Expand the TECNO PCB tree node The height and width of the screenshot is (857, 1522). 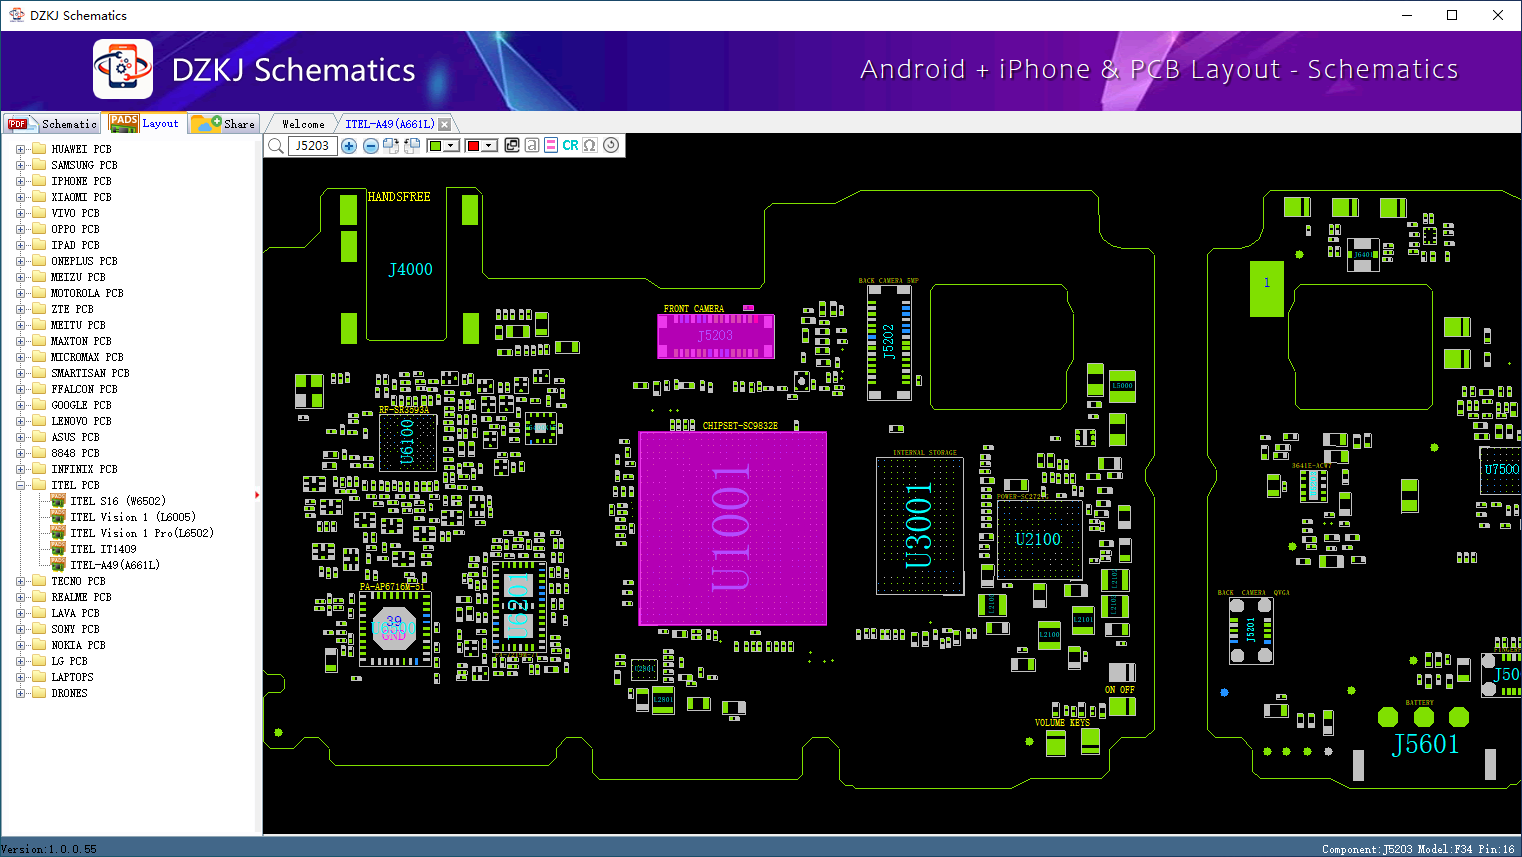20,581
